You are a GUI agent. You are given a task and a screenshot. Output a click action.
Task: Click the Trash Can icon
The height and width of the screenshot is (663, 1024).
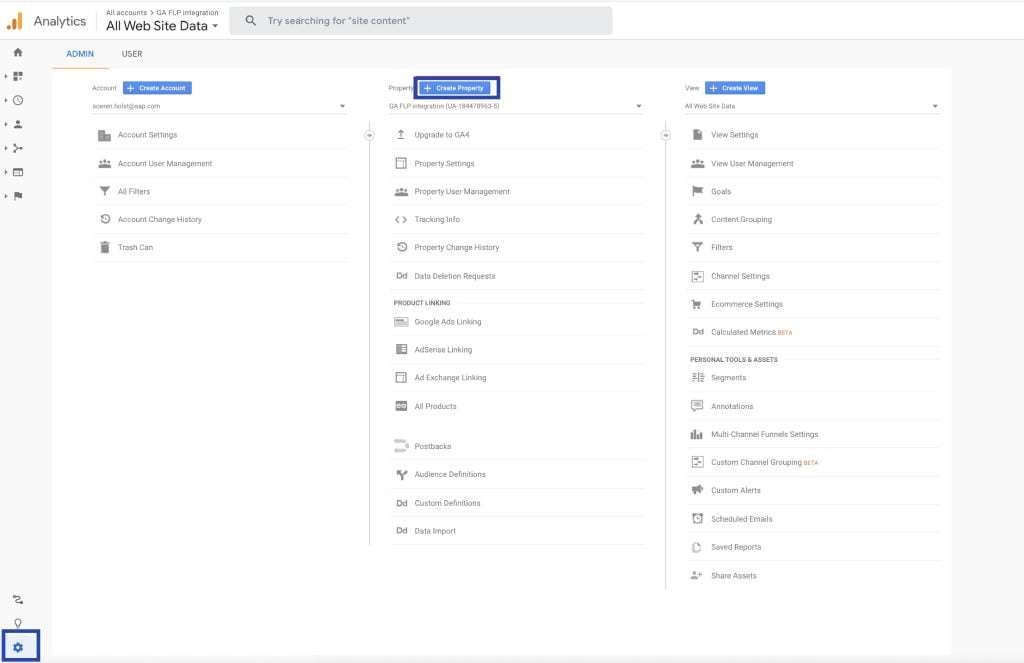(104, 248)
